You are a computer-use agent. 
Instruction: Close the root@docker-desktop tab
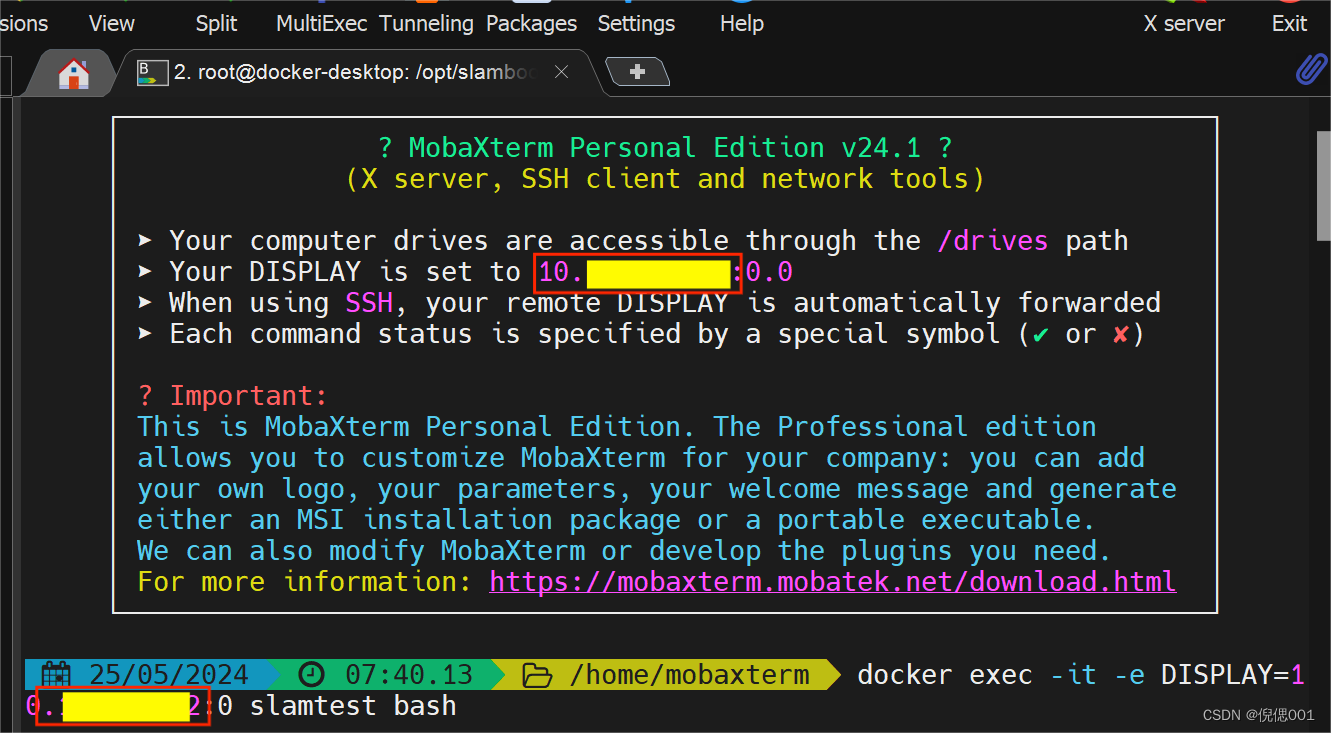561,72
